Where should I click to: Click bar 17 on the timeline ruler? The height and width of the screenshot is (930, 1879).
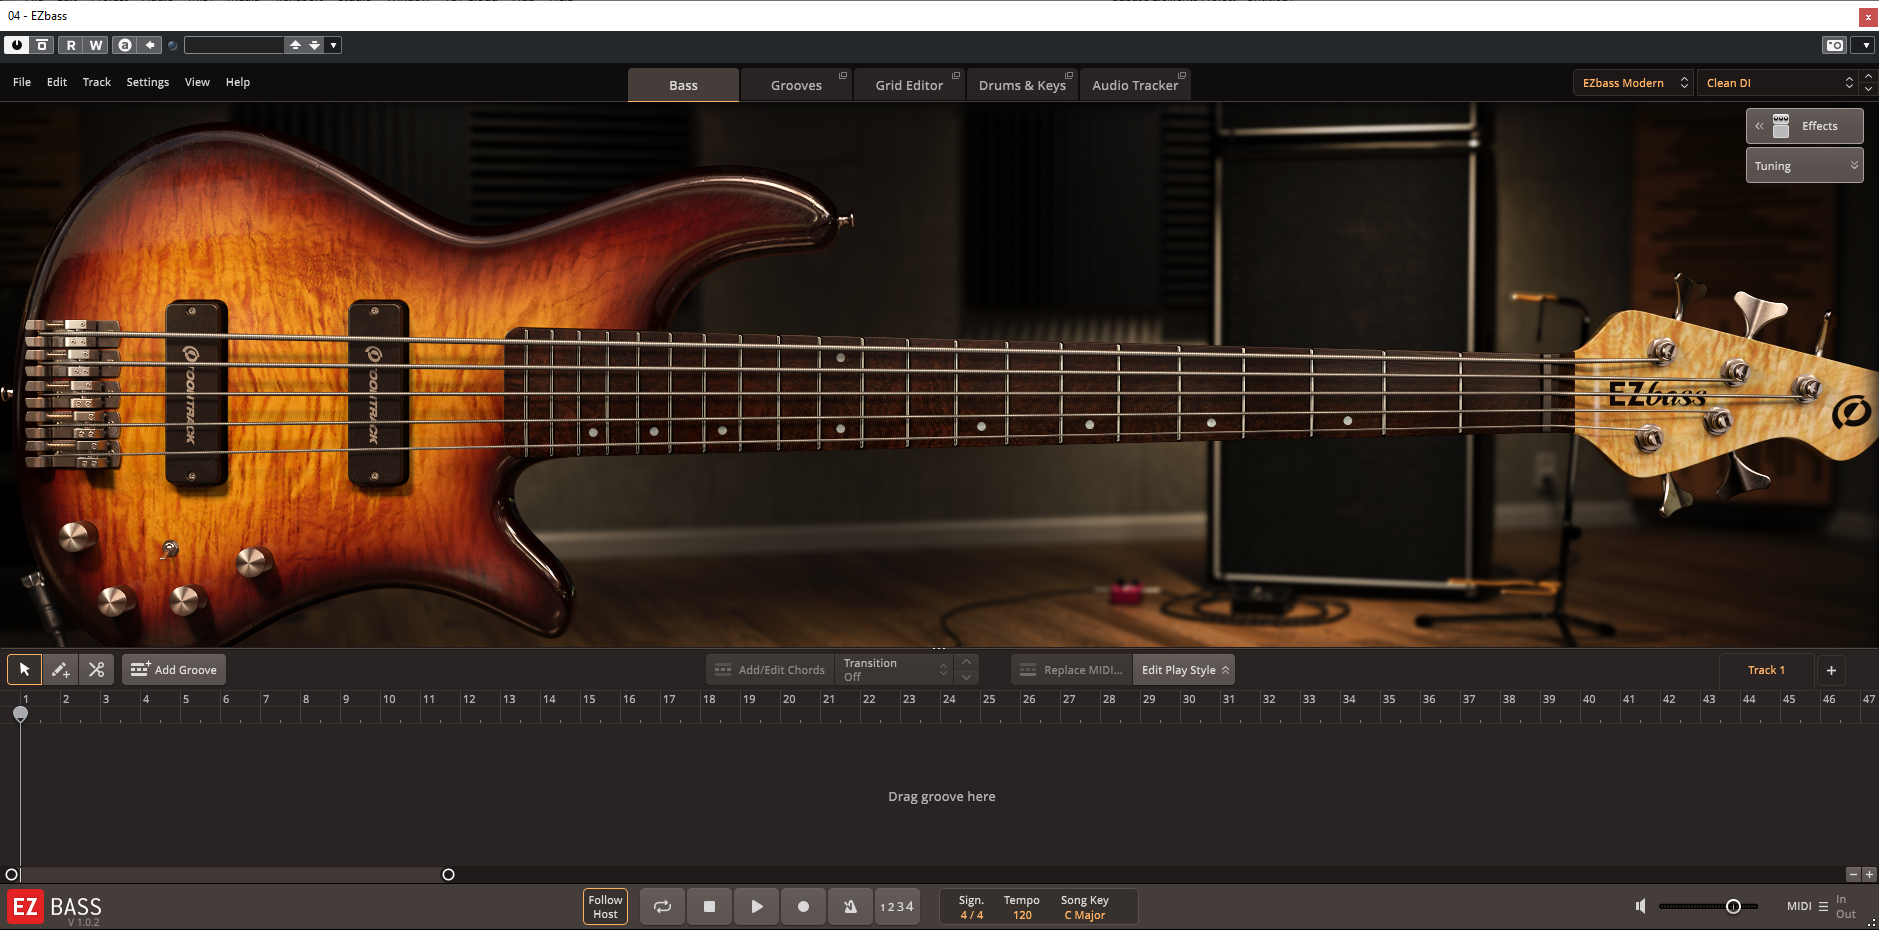[x=669, y=699]
